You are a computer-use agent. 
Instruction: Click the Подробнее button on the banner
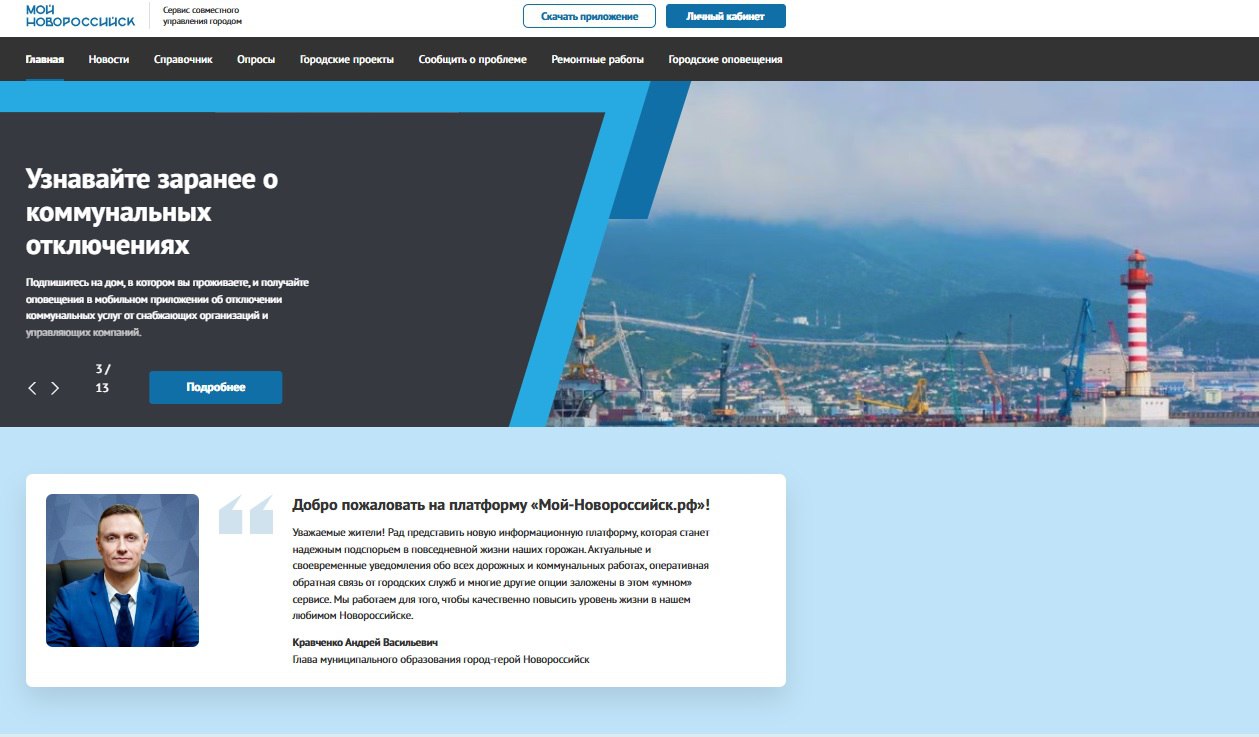click(x=215, y=387)
